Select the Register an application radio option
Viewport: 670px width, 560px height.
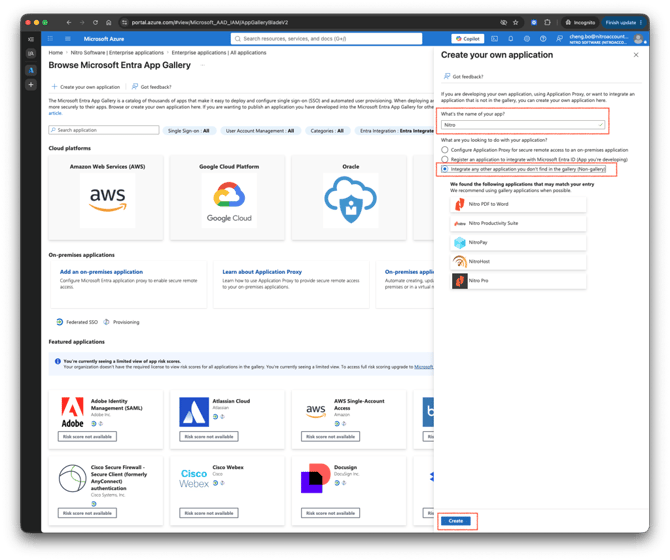(445, 159)
